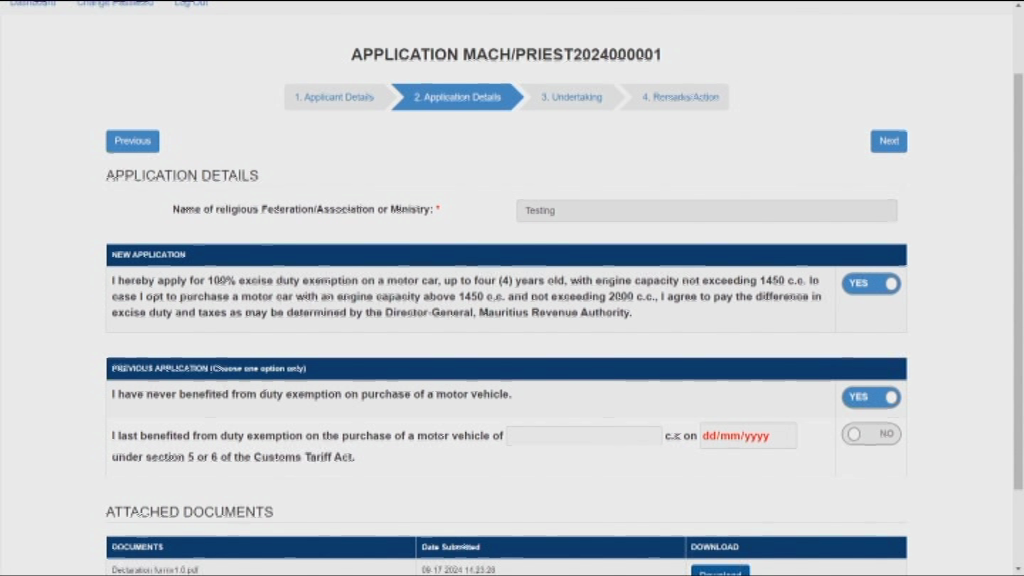This screenshot has height=576, width=1024.
Task: Open the Change Password link
Action: pyautogui.click(x=115, y=4)
